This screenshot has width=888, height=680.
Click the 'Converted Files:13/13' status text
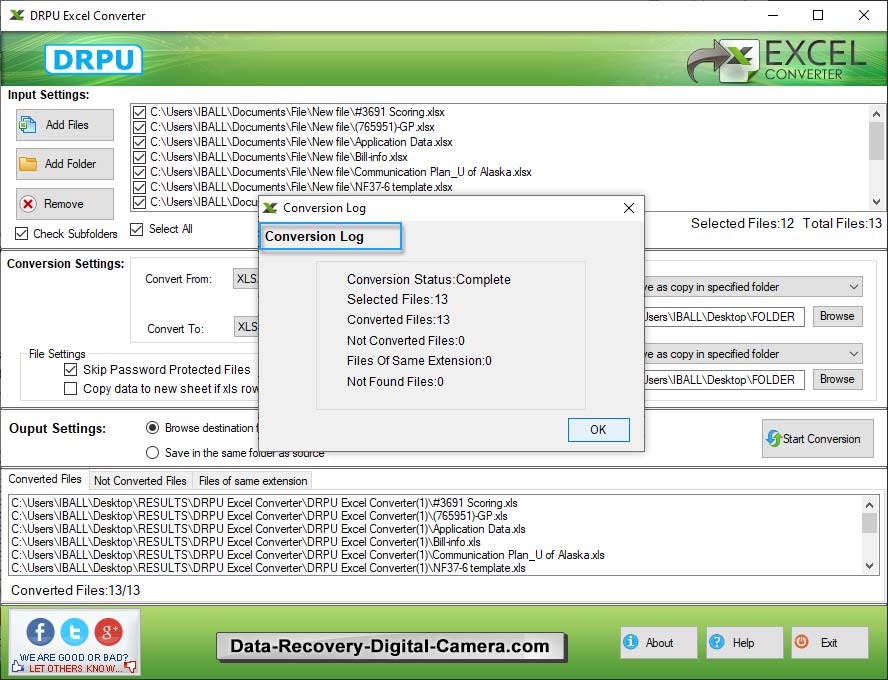[75, 591]
